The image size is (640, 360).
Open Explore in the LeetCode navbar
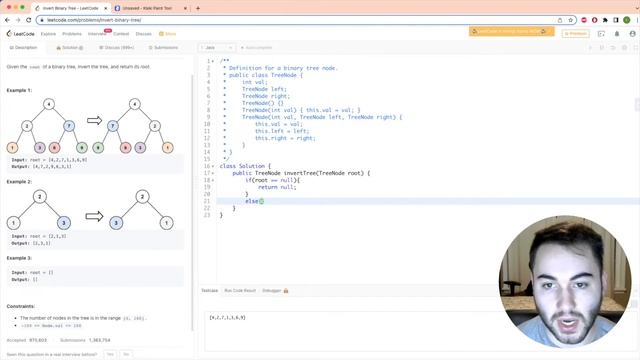(x=48, y=34)
